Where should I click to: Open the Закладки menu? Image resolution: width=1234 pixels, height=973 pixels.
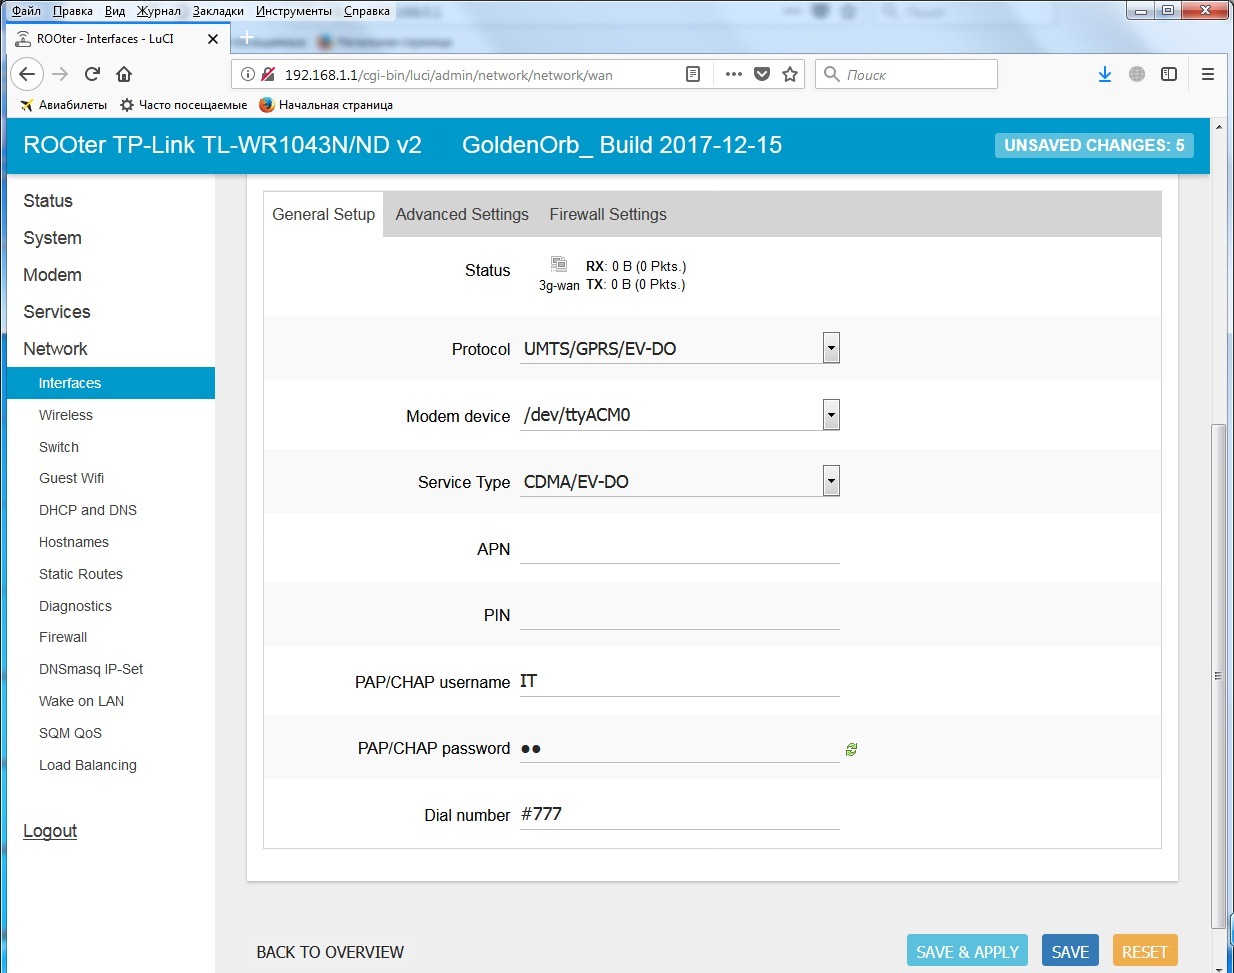218,11
